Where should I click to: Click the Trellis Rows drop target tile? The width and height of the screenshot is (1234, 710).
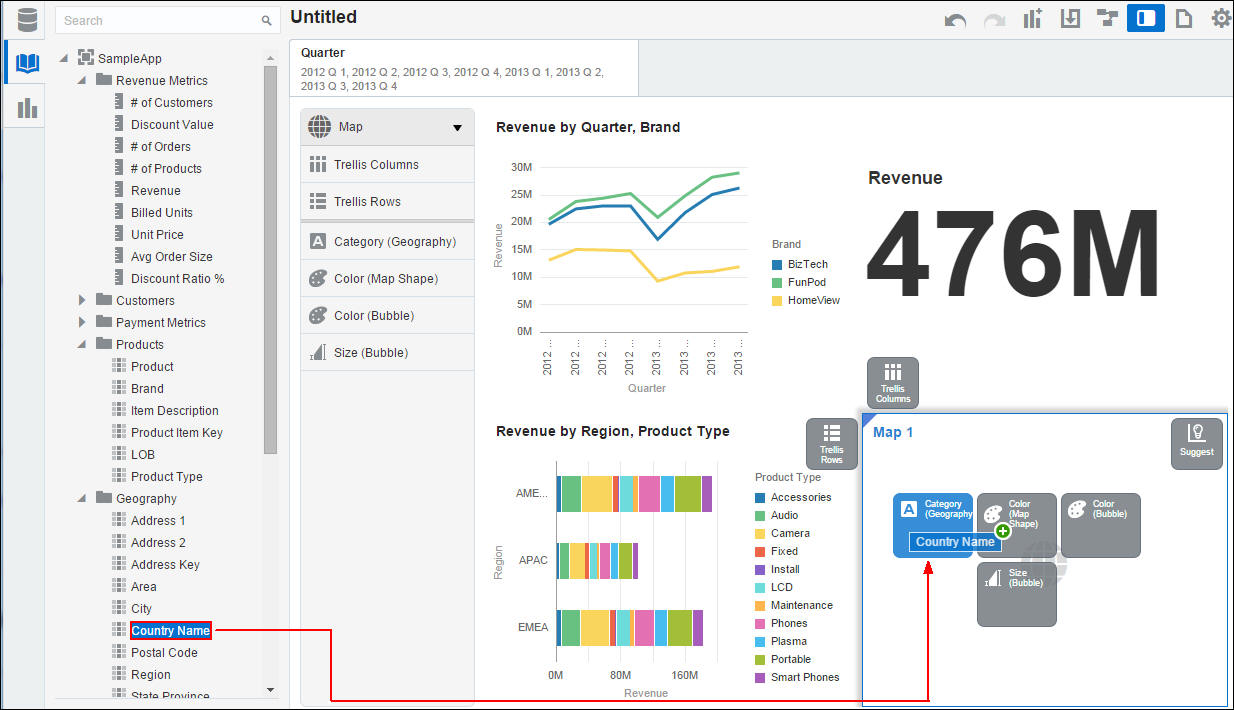832,444
